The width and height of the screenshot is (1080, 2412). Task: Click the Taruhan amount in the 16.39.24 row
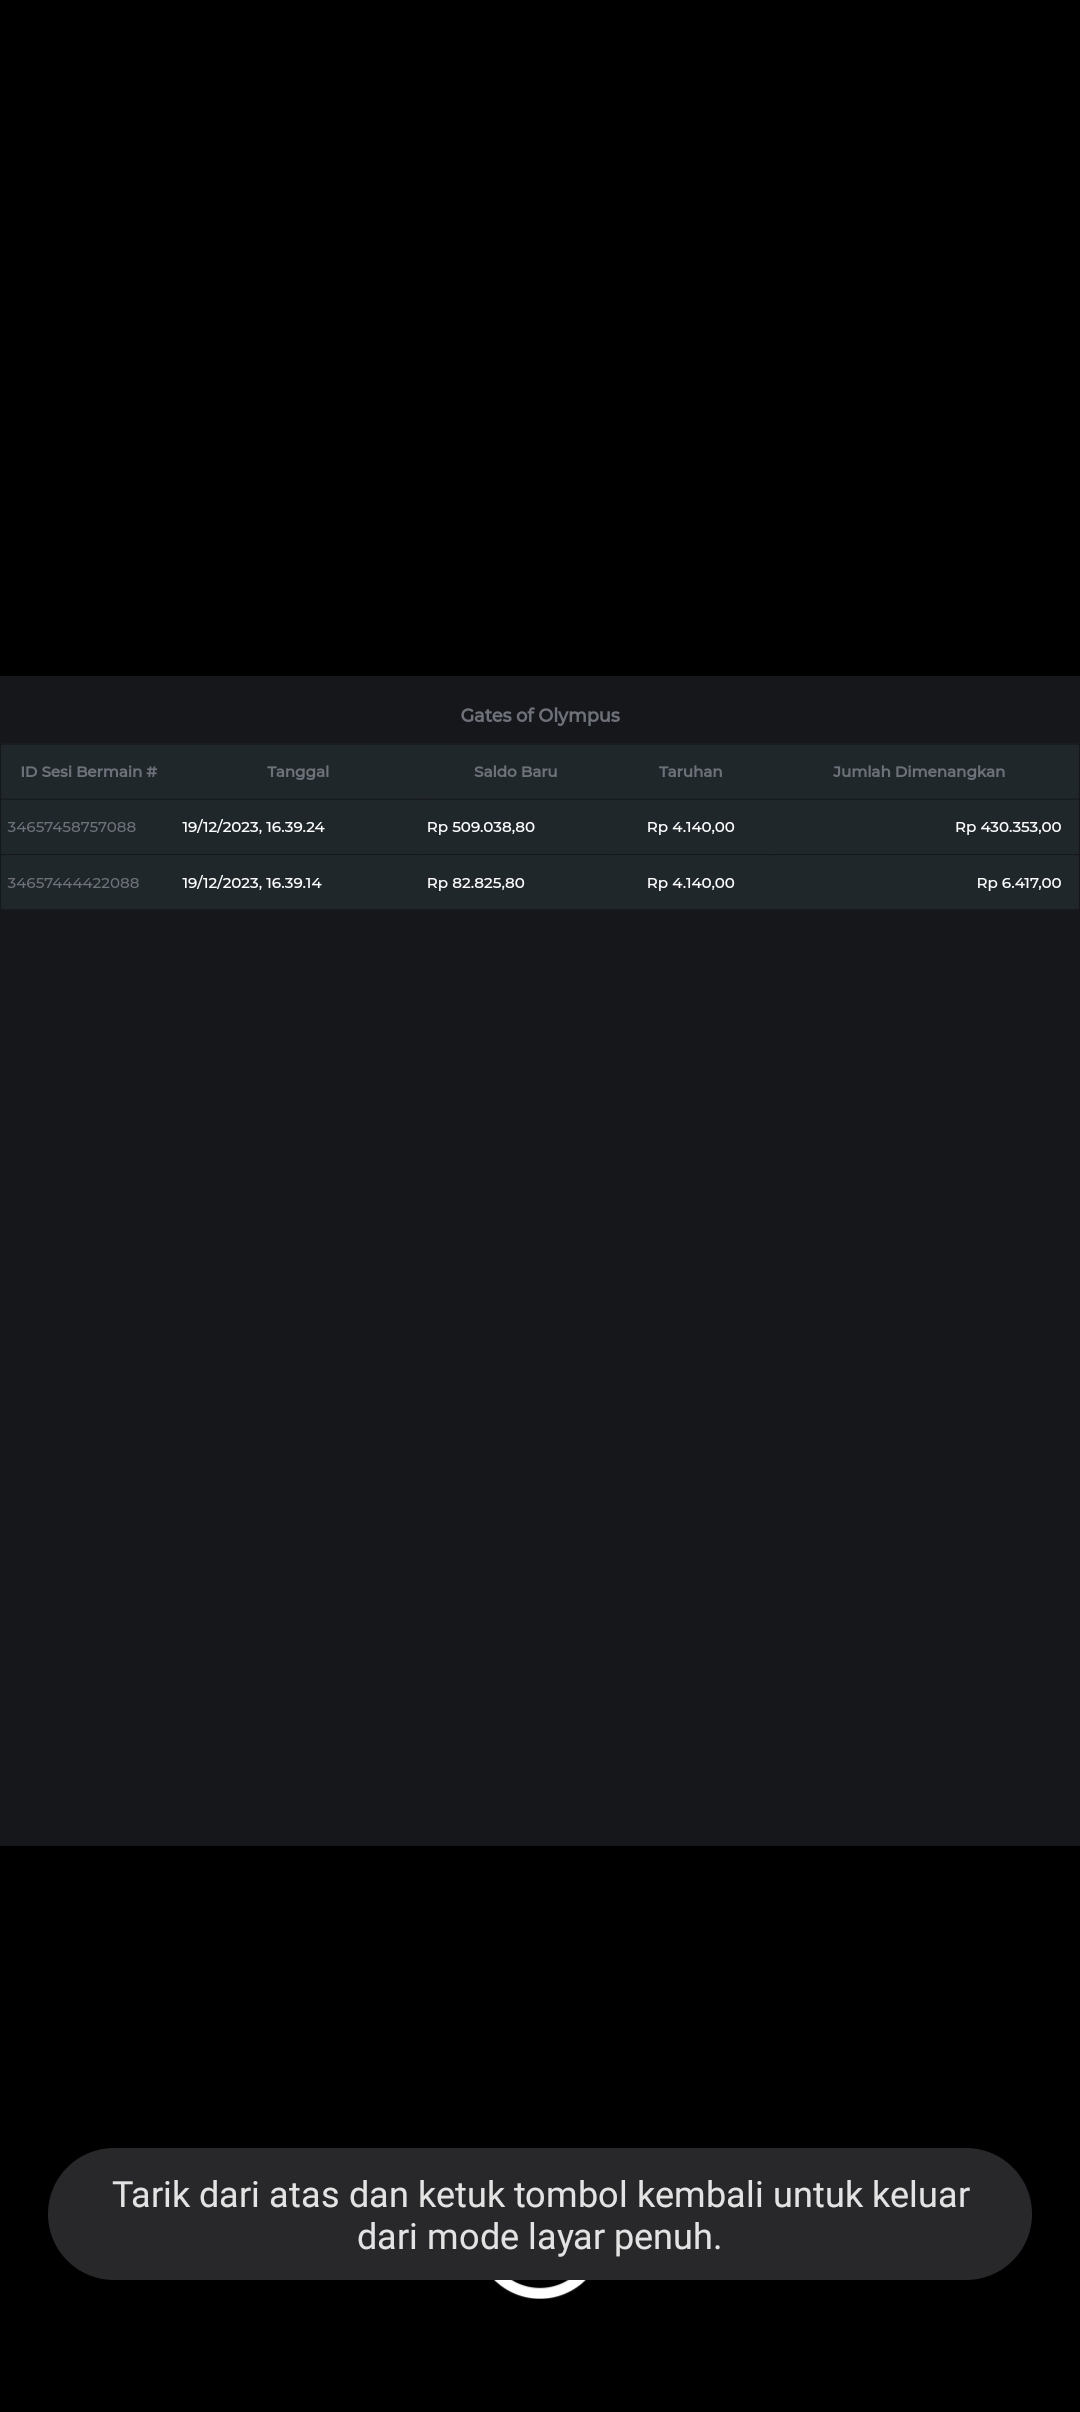point(690,827)
